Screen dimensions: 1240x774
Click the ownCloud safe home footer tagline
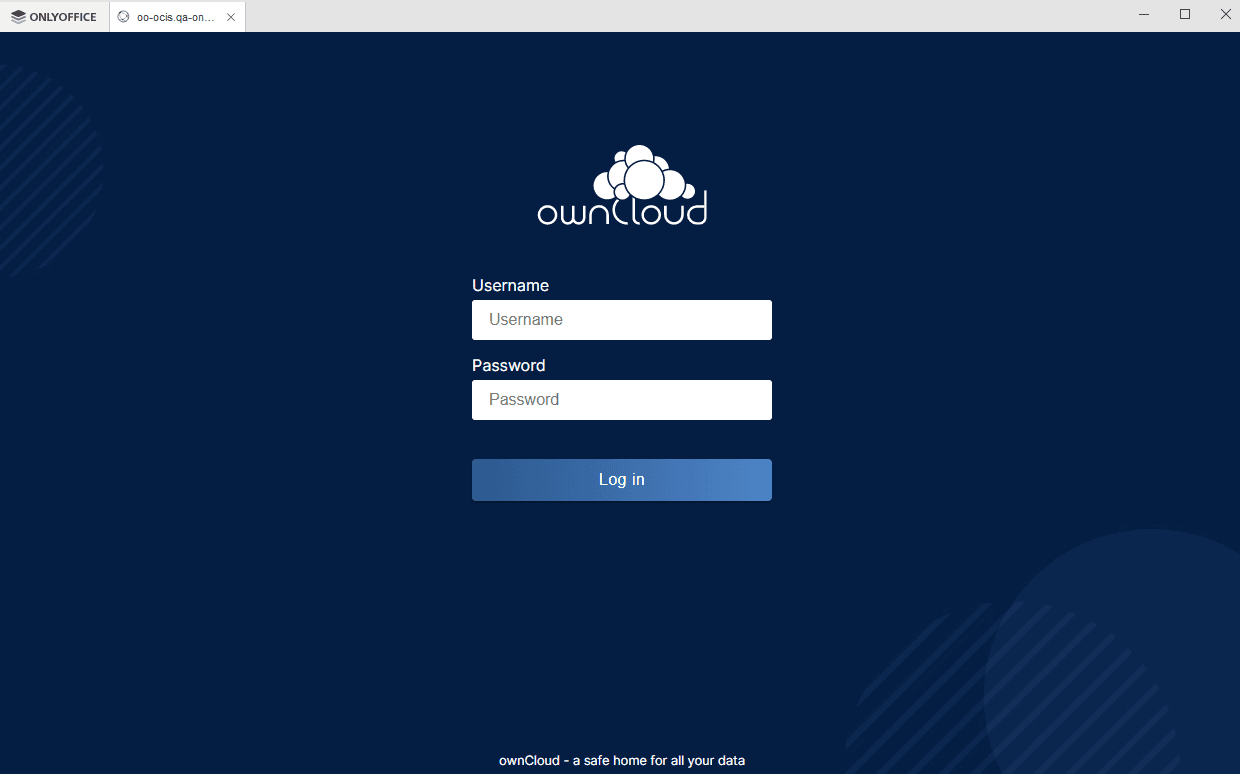click(x=621, y=760)
